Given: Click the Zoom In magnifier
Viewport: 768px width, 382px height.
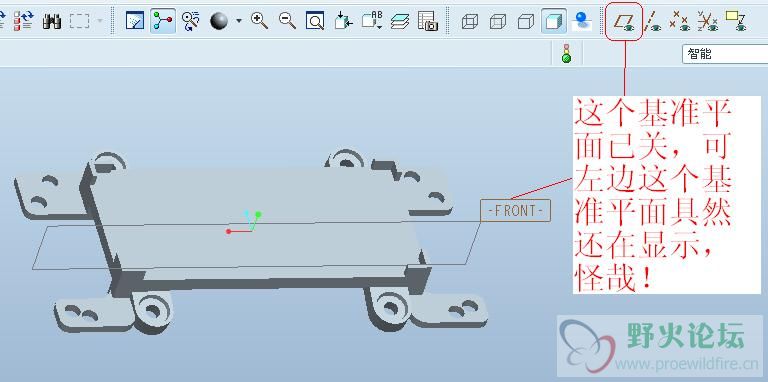Looking at the screenshot, I should 259,21.
